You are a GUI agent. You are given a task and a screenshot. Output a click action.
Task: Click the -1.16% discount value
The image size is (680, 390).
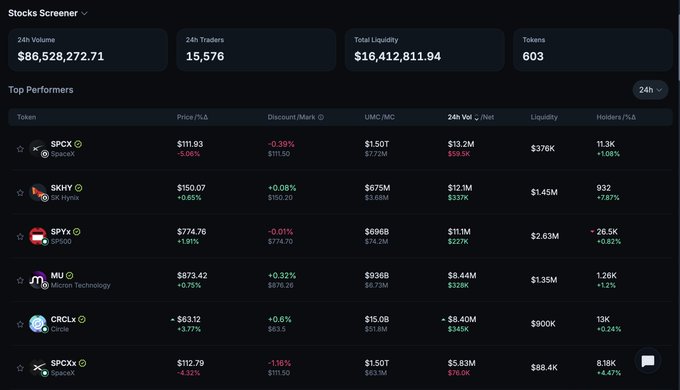[279, 363]
